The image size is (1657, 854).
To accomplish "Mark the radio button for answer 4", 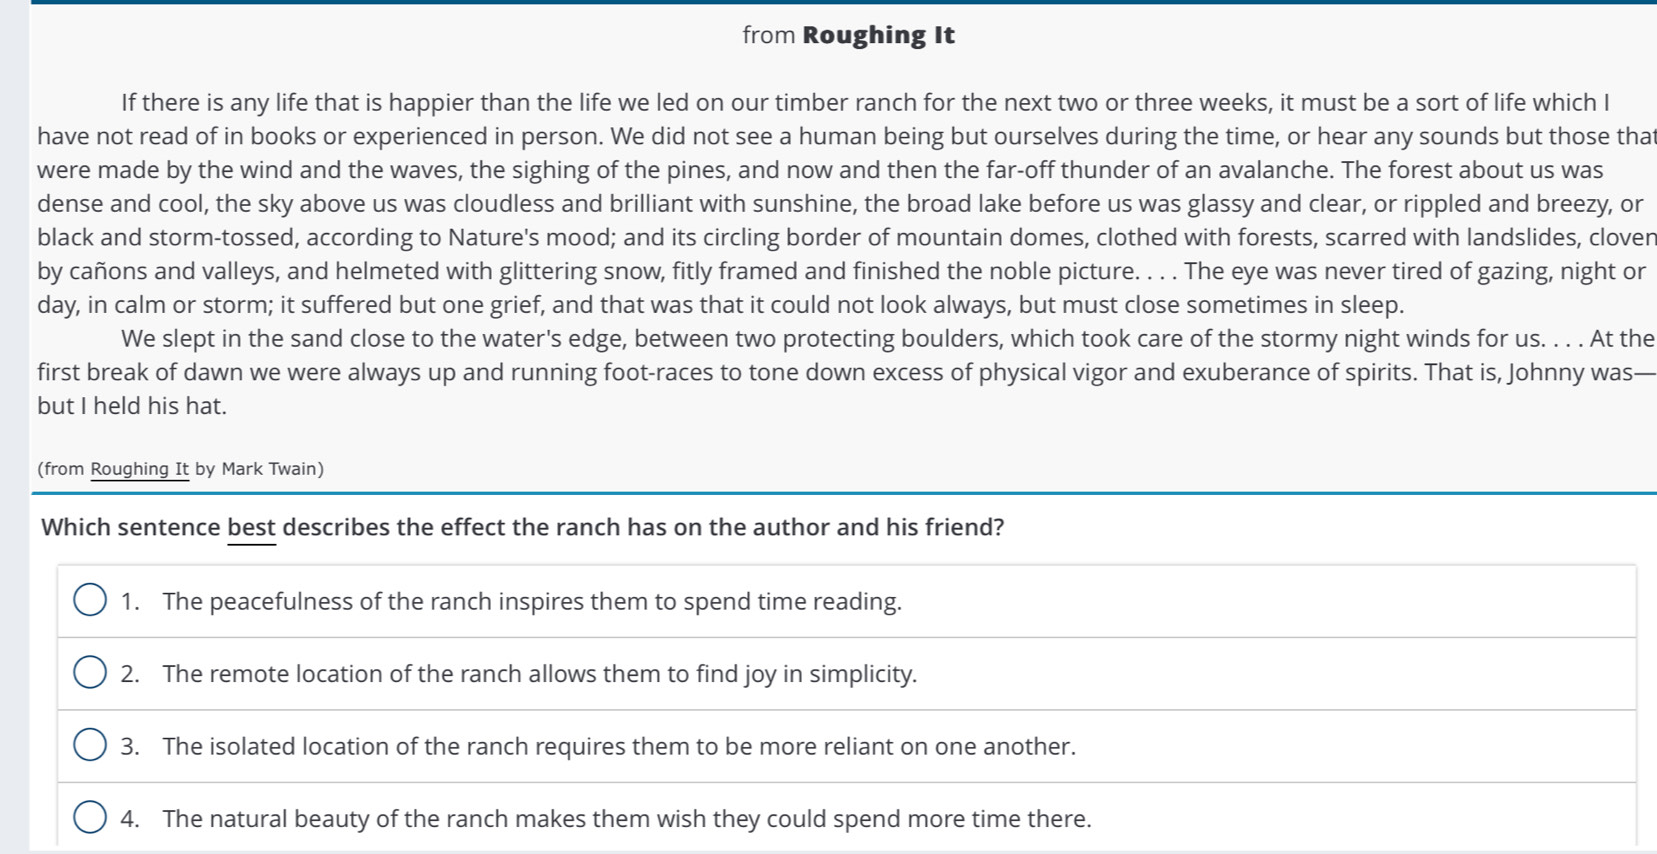I will pos(90,818).
